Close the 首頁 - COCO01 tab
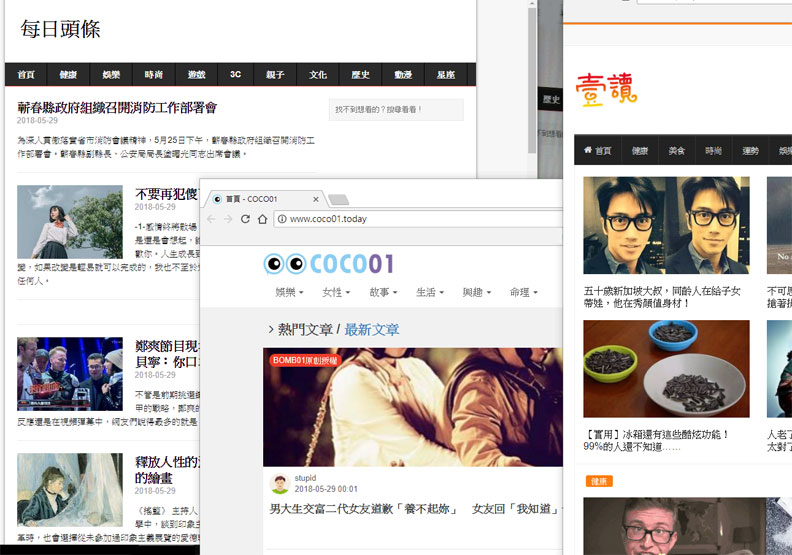Screen dimensions: 792x555 tap(316, 199)
